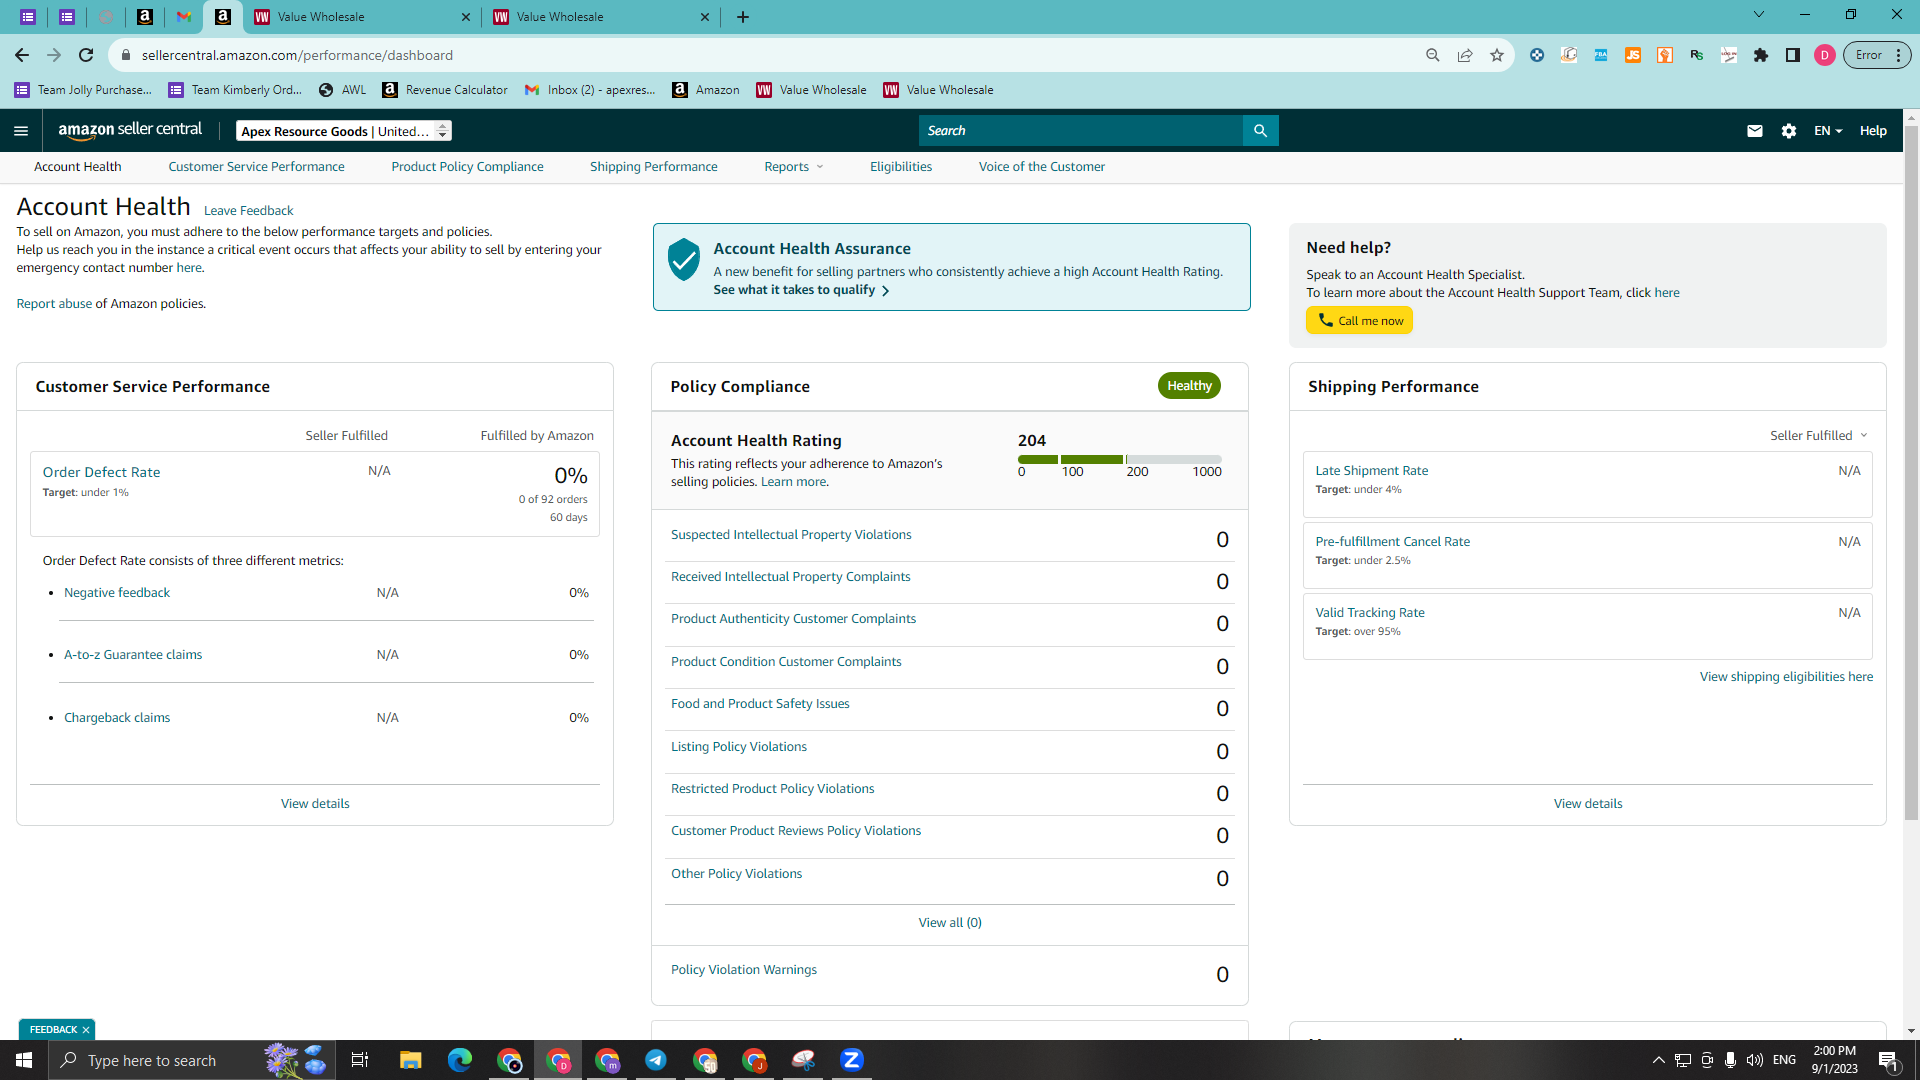Image resolution: width=1920 pixels, height=1080 pixels.
Task: Open the Chrome Error menu button
Action: pyautogui.click(x=1877, y=55)
